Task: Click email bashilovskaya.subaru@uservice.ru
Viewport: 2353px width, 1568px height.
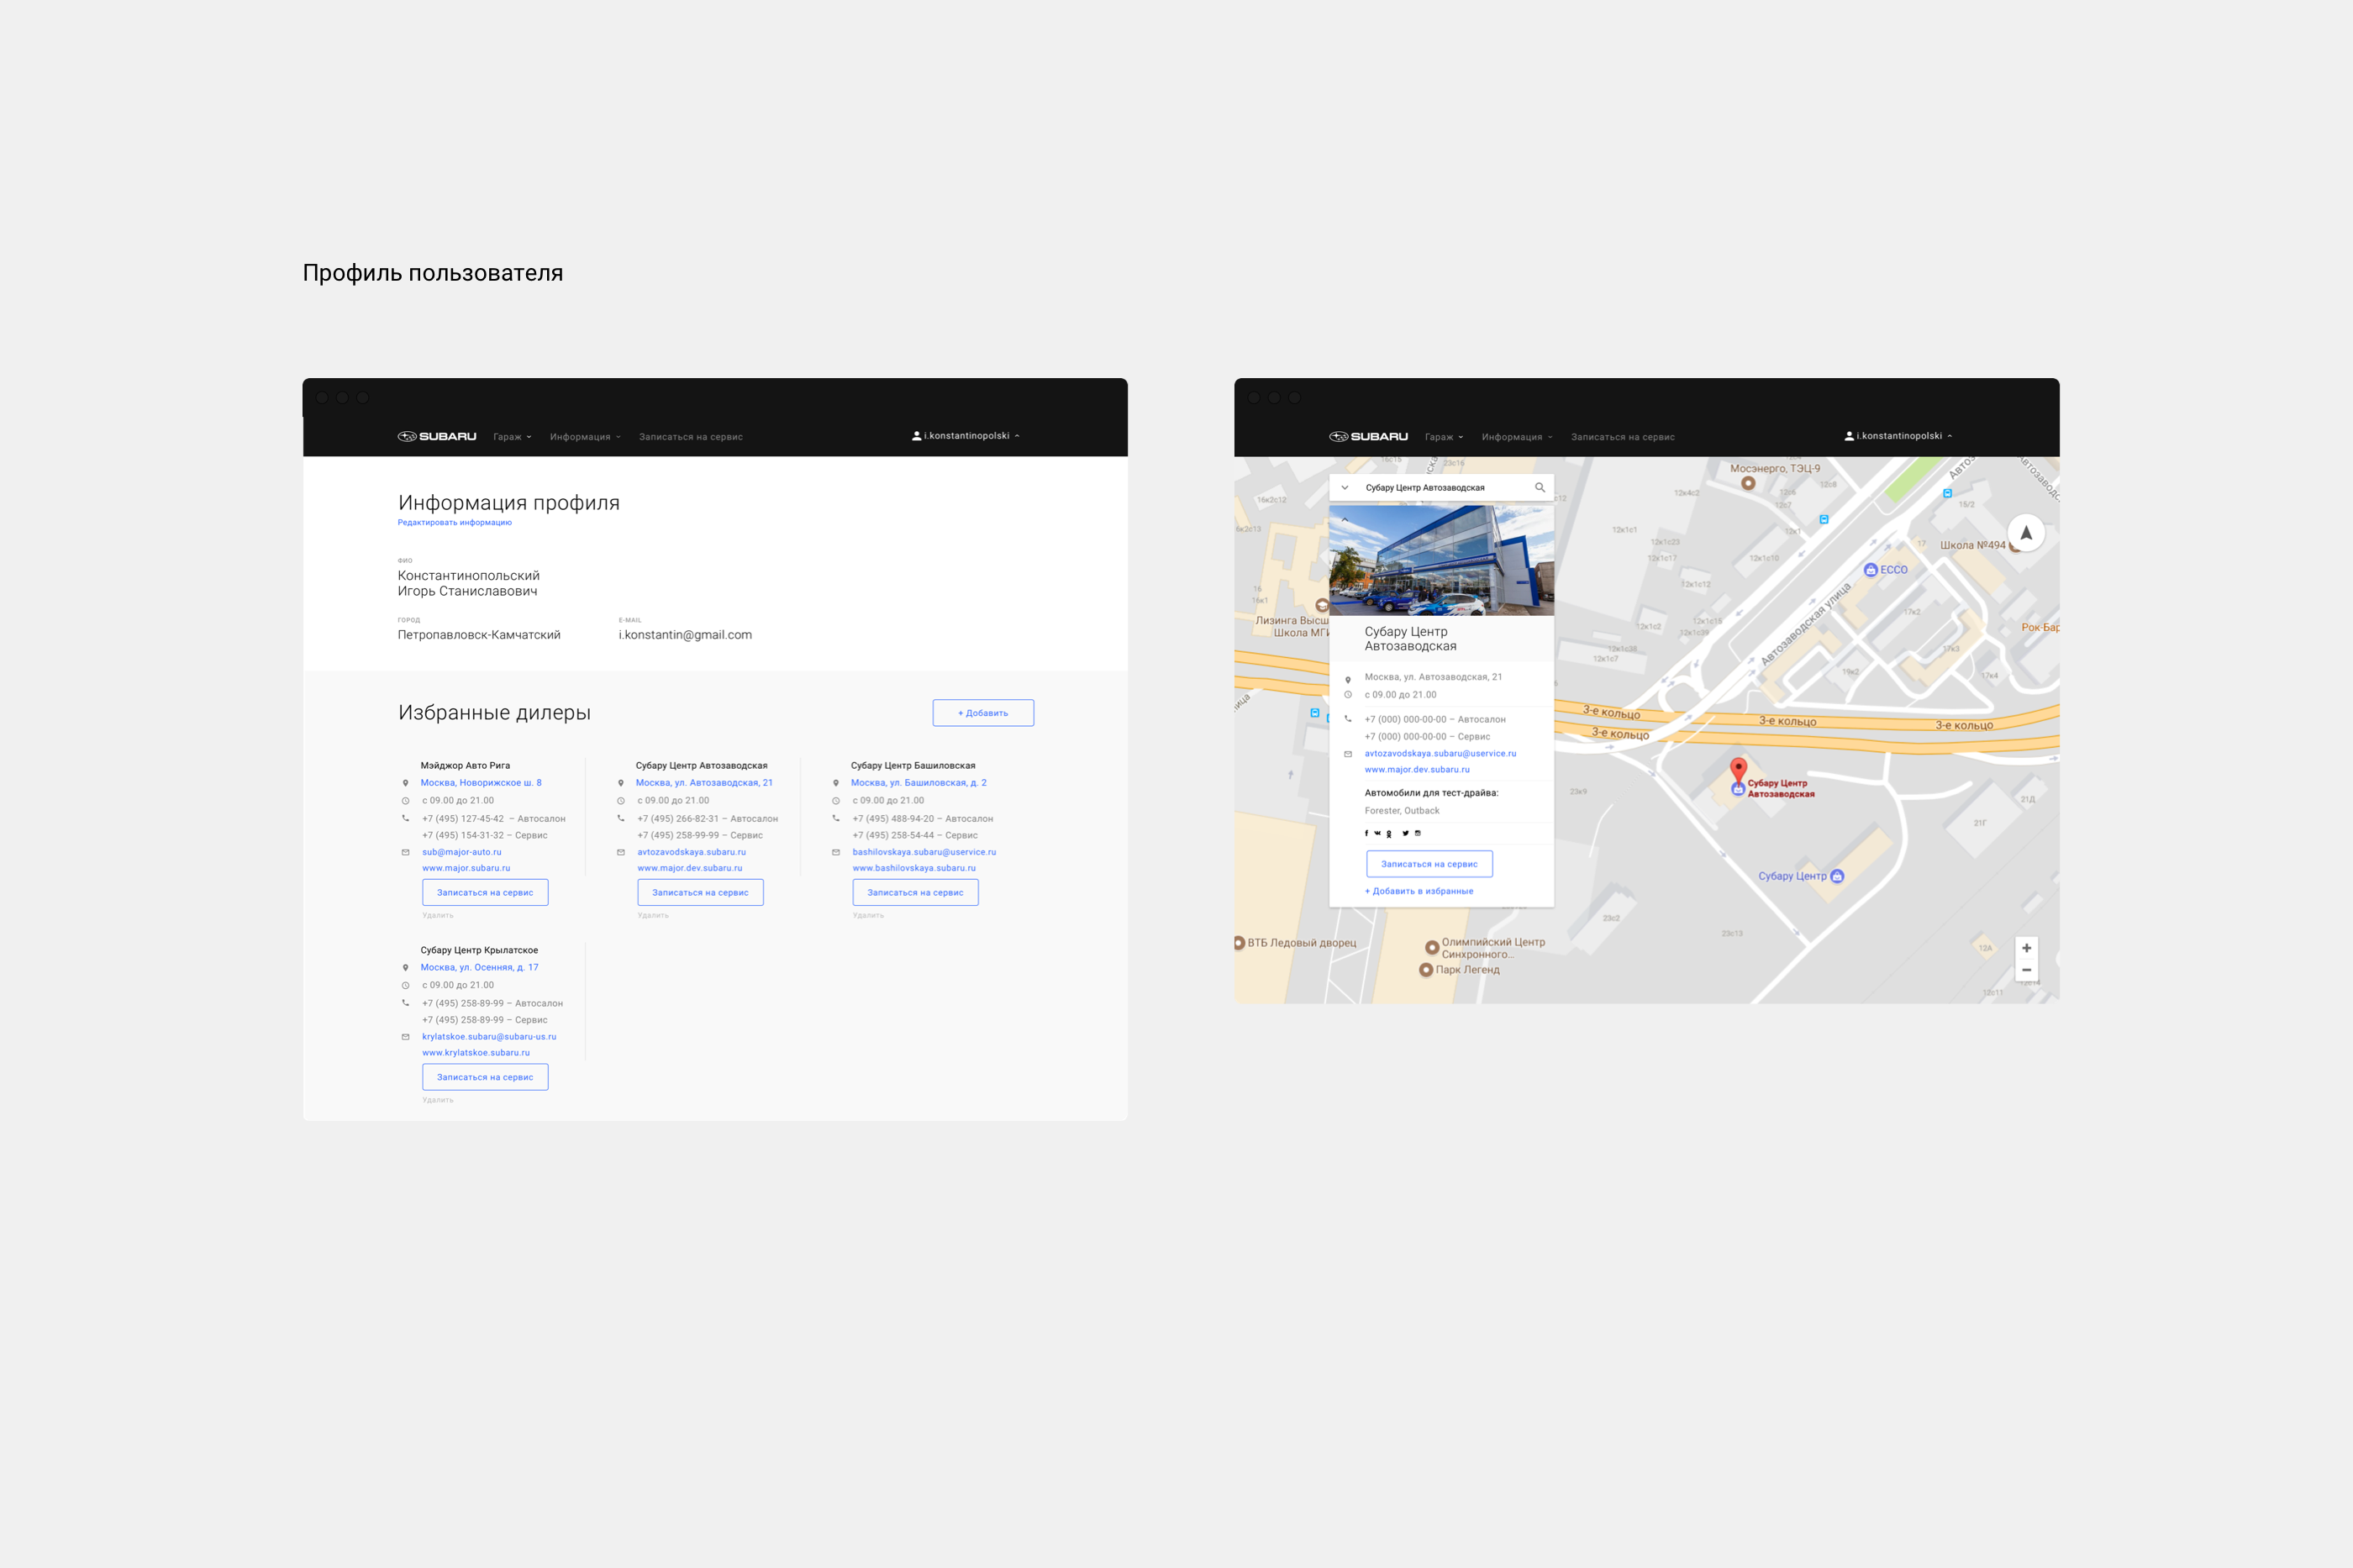Action: (x=924, y=852)
